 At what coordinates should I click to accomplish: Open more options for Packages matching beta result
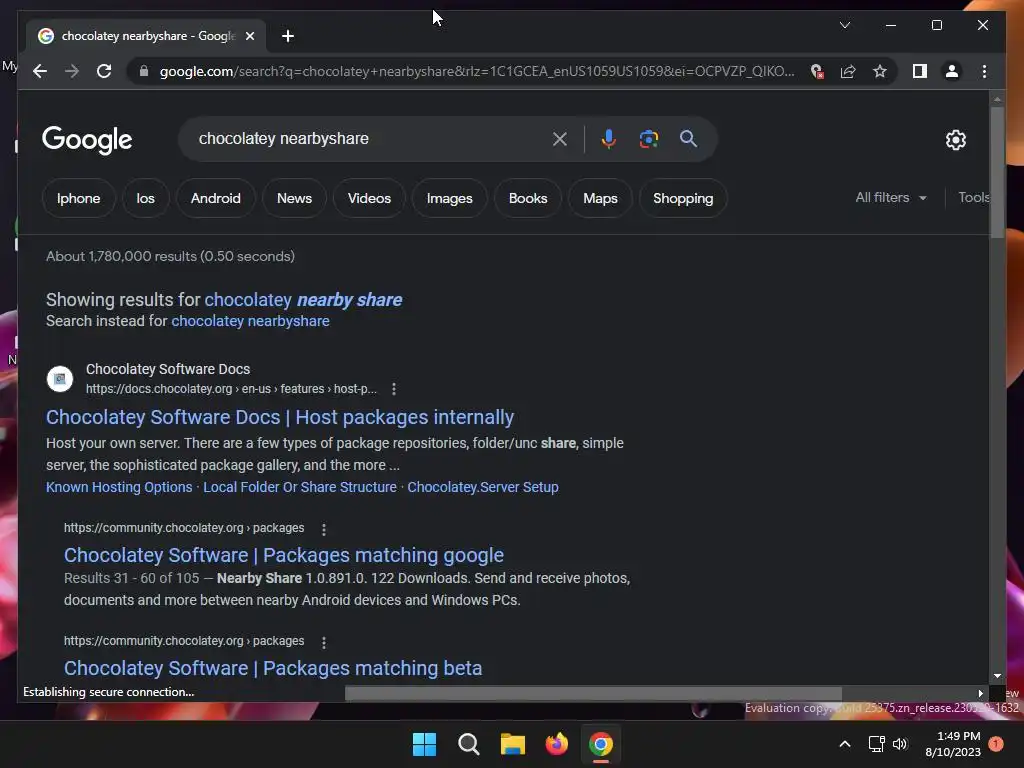pos(324,642)
